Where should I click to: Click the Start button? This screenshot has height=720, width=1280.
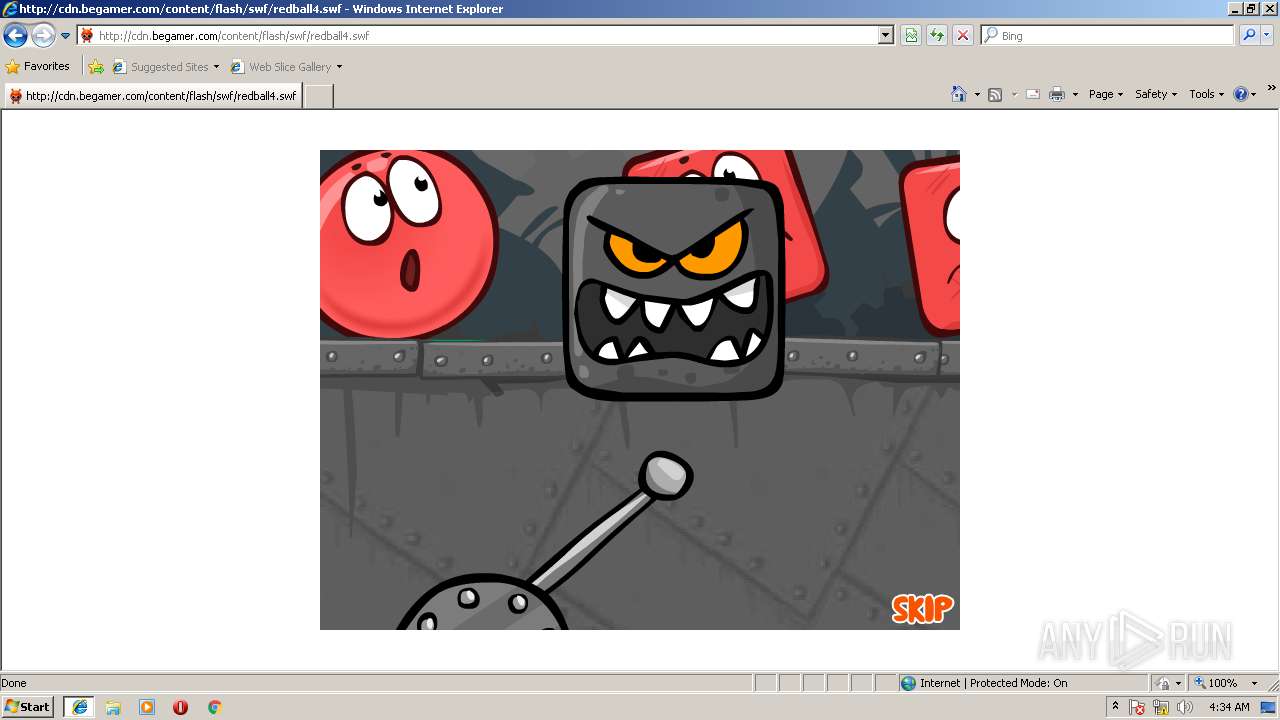[27, 706]
